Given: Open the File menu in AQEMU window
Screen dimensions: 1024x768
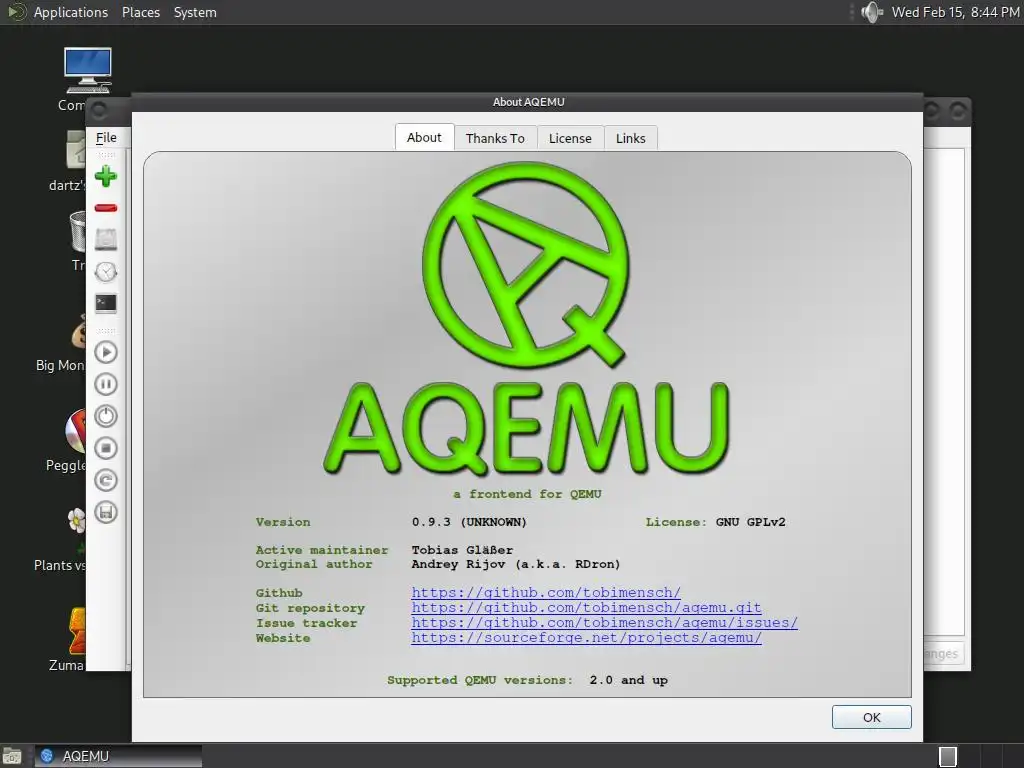Looking at the screenshot, I should point(106,138).
